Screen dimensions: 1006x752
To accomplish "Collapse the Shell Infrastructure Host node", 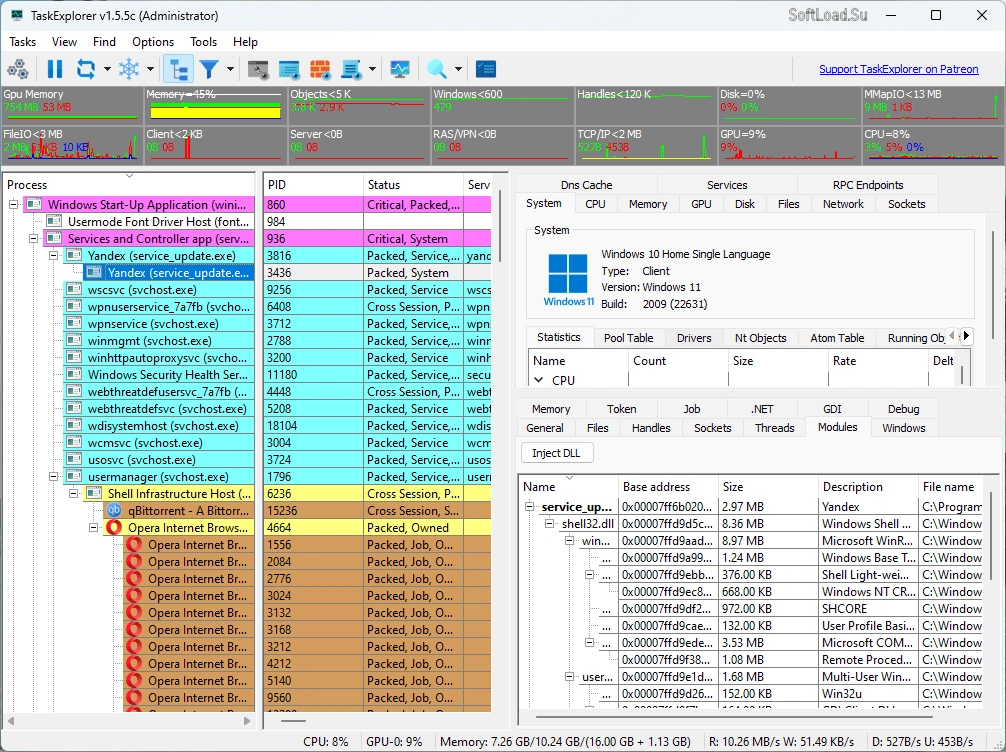I will (74, 493).
